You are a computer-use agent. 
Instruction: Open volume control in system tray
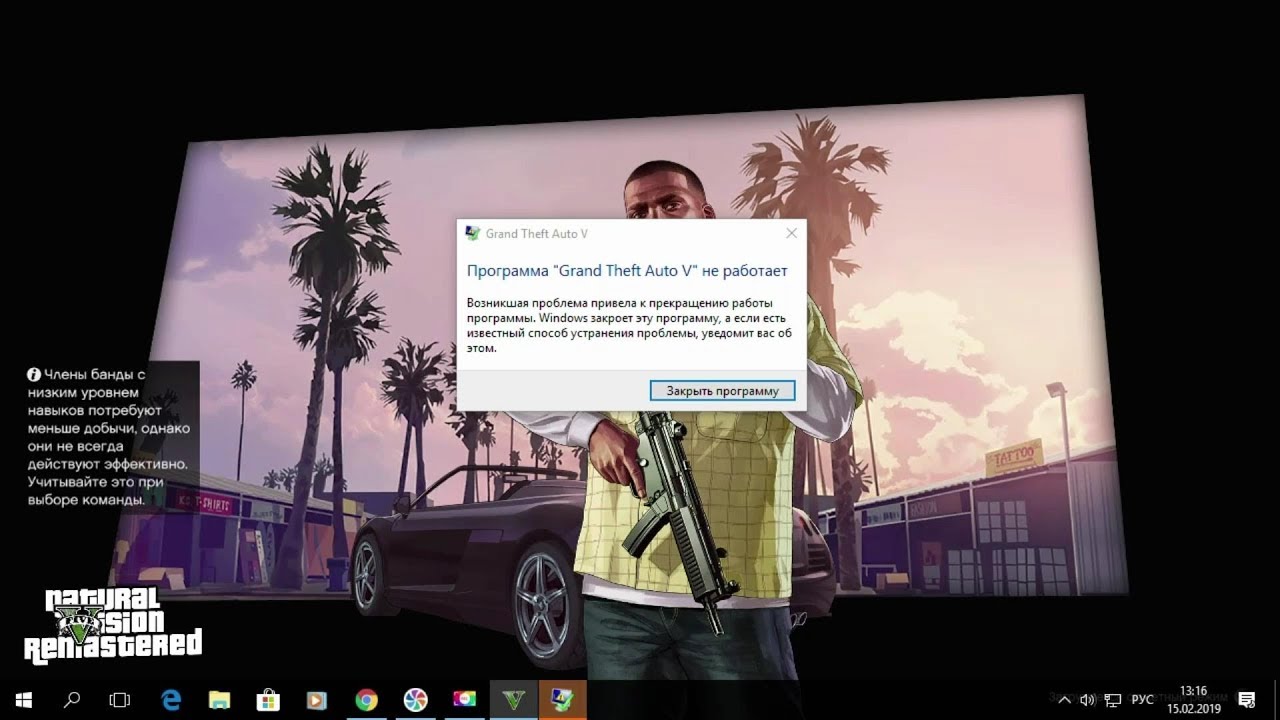[x=1087, y=700]
